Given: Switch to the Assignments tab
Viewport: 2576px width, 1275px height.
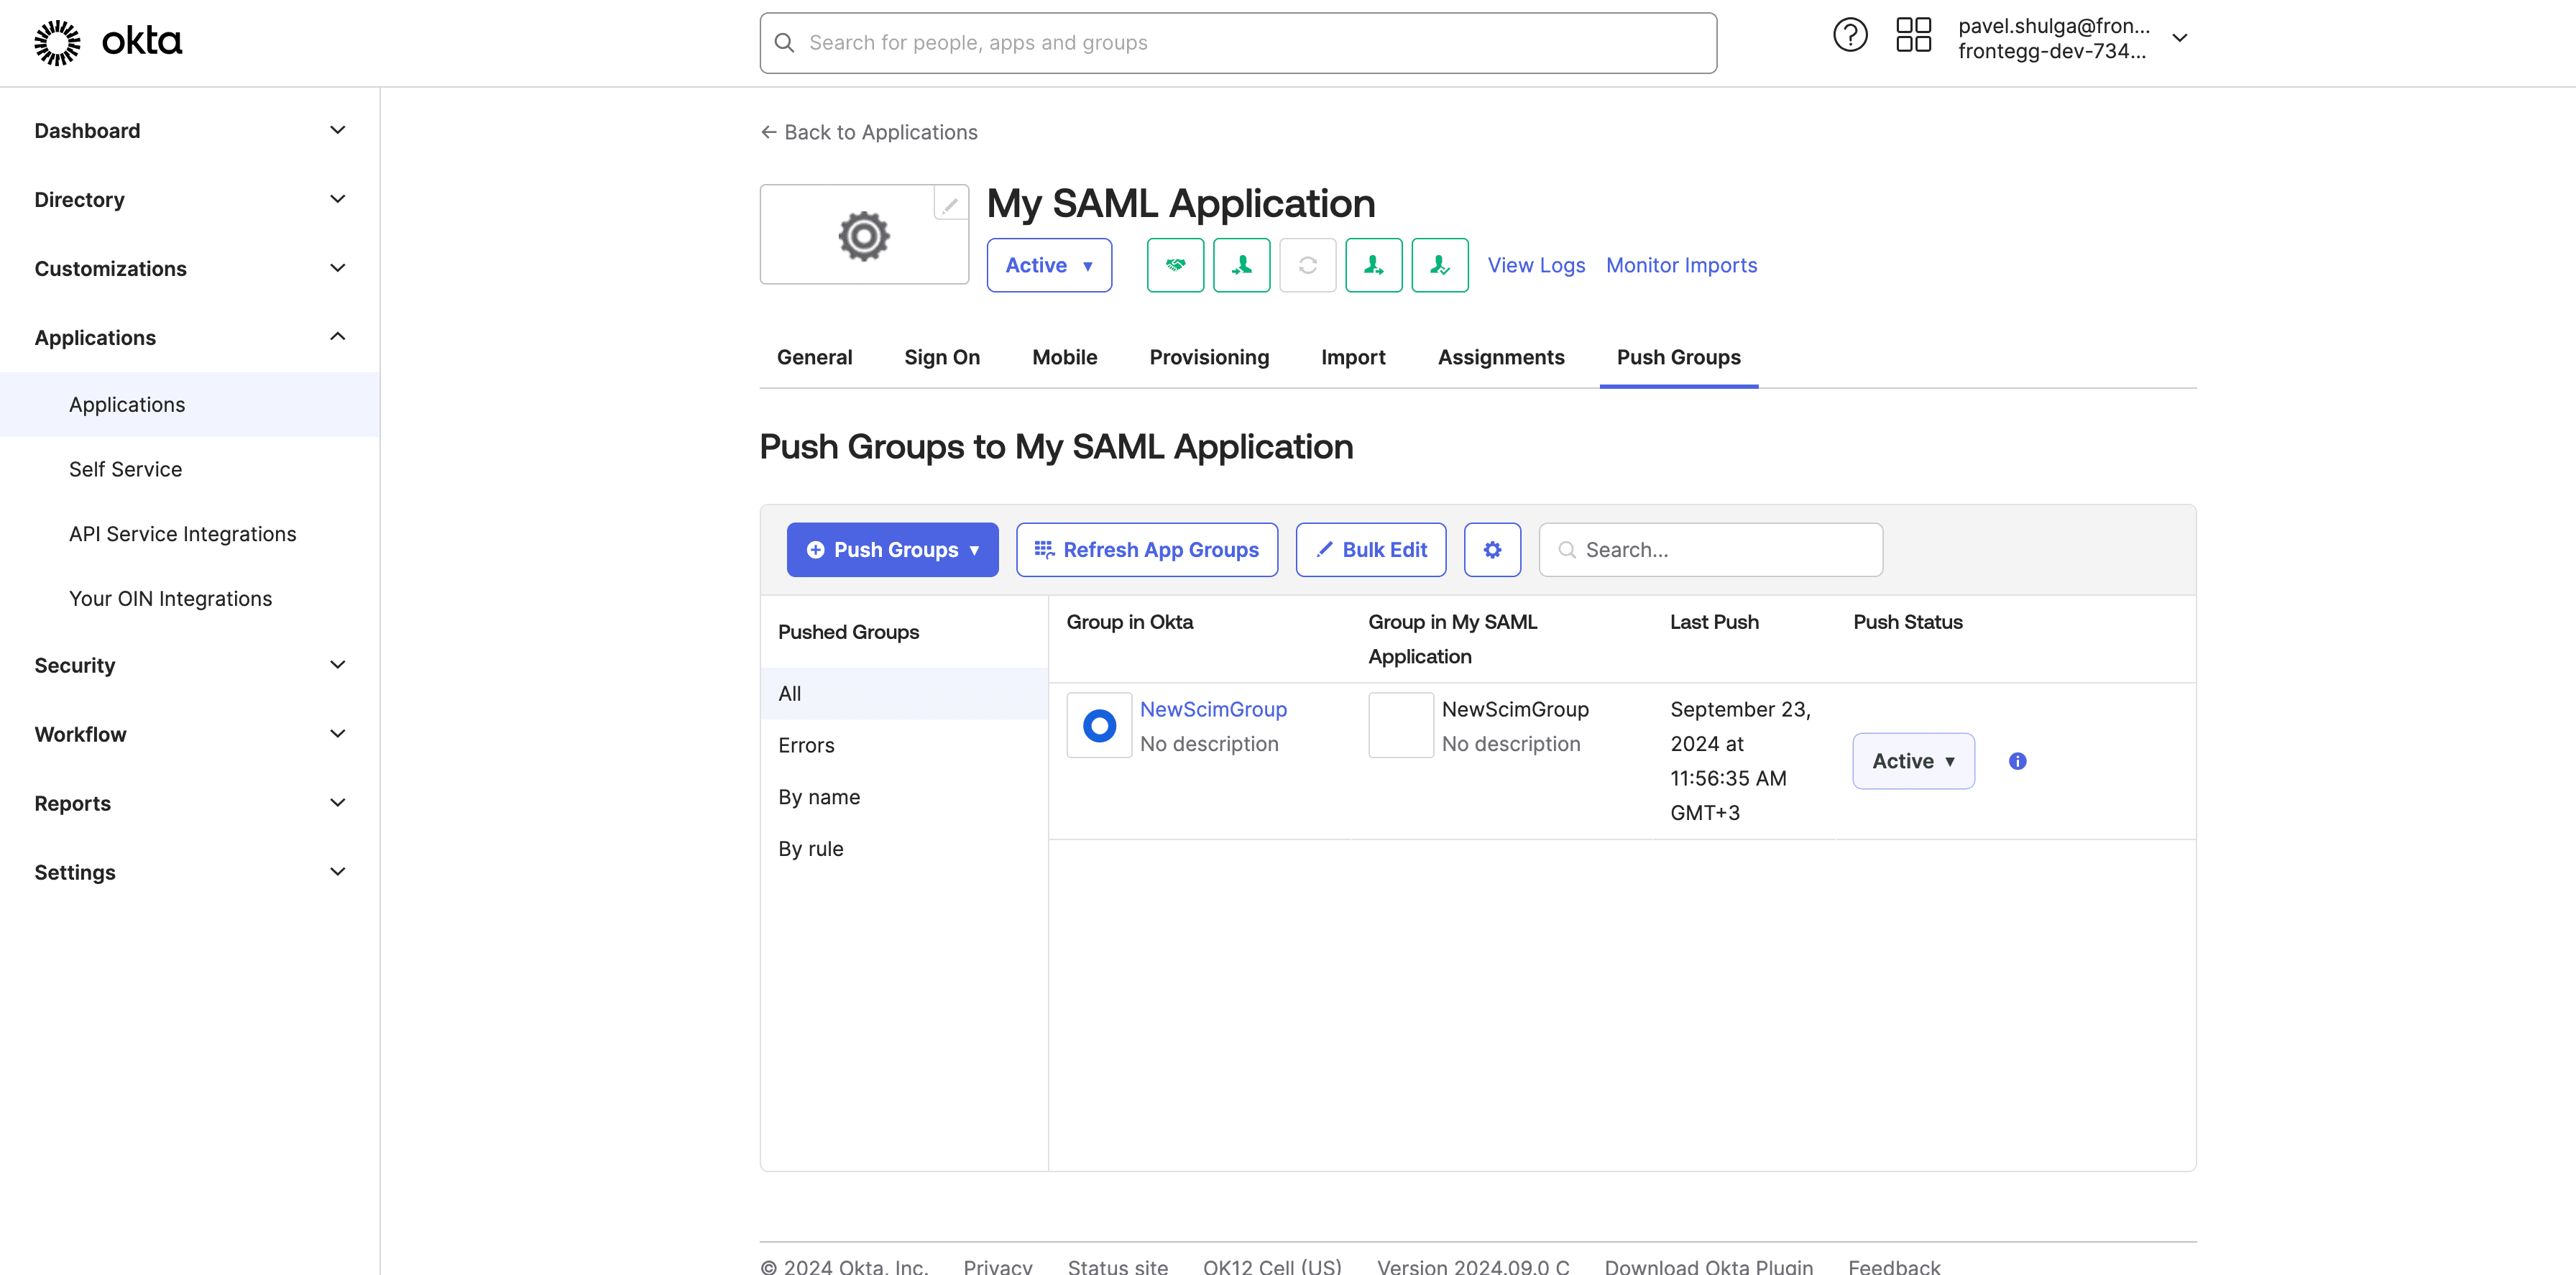Looking at the screenshot, I should point(1501,357).
